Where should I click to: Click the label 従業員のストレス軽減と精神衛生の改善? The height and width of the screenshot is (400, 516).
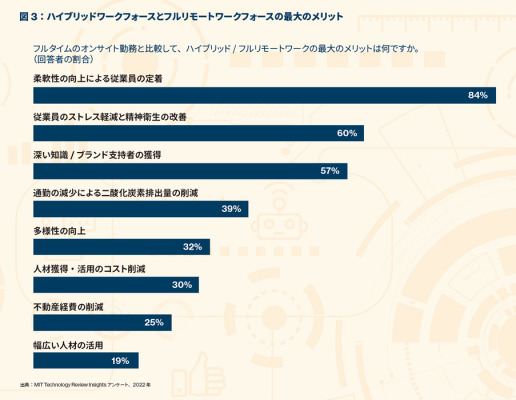[110, 117]
